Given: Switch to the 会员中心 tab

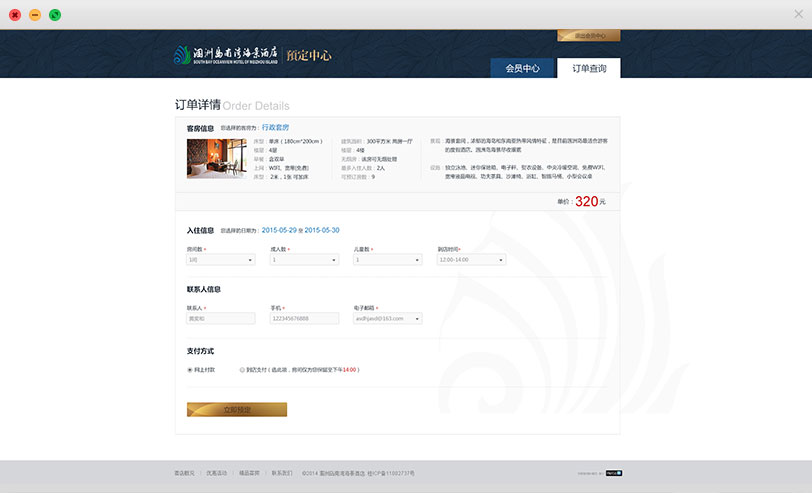Looking at the screenshot, I should click(x=522, y=68).
